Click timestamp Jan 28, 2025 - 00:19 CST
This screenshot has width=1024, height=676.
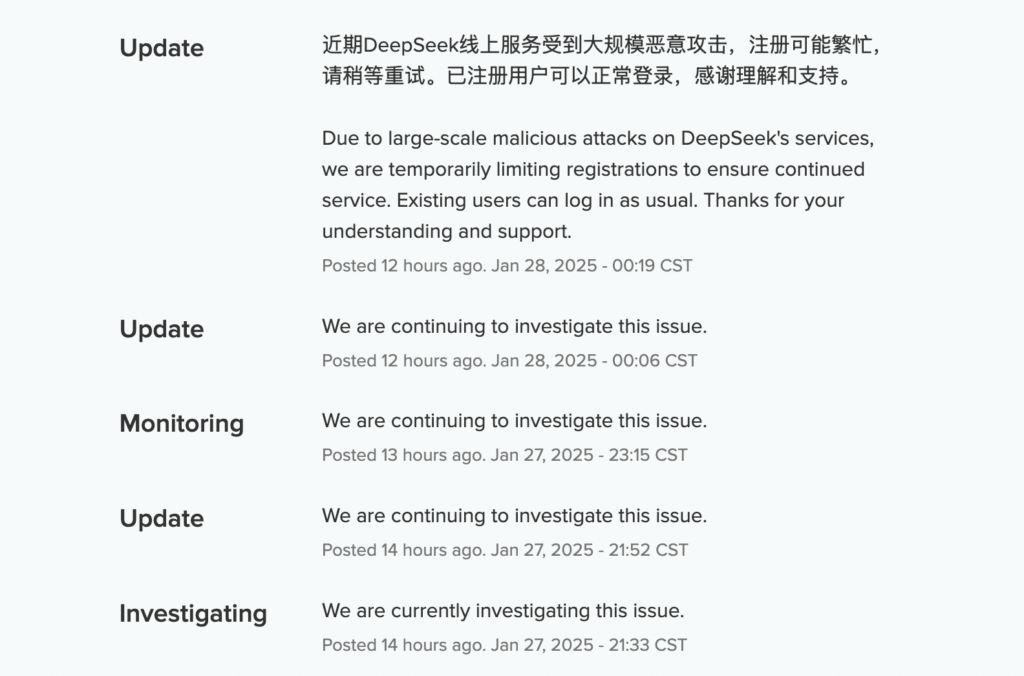coord(591,266)
